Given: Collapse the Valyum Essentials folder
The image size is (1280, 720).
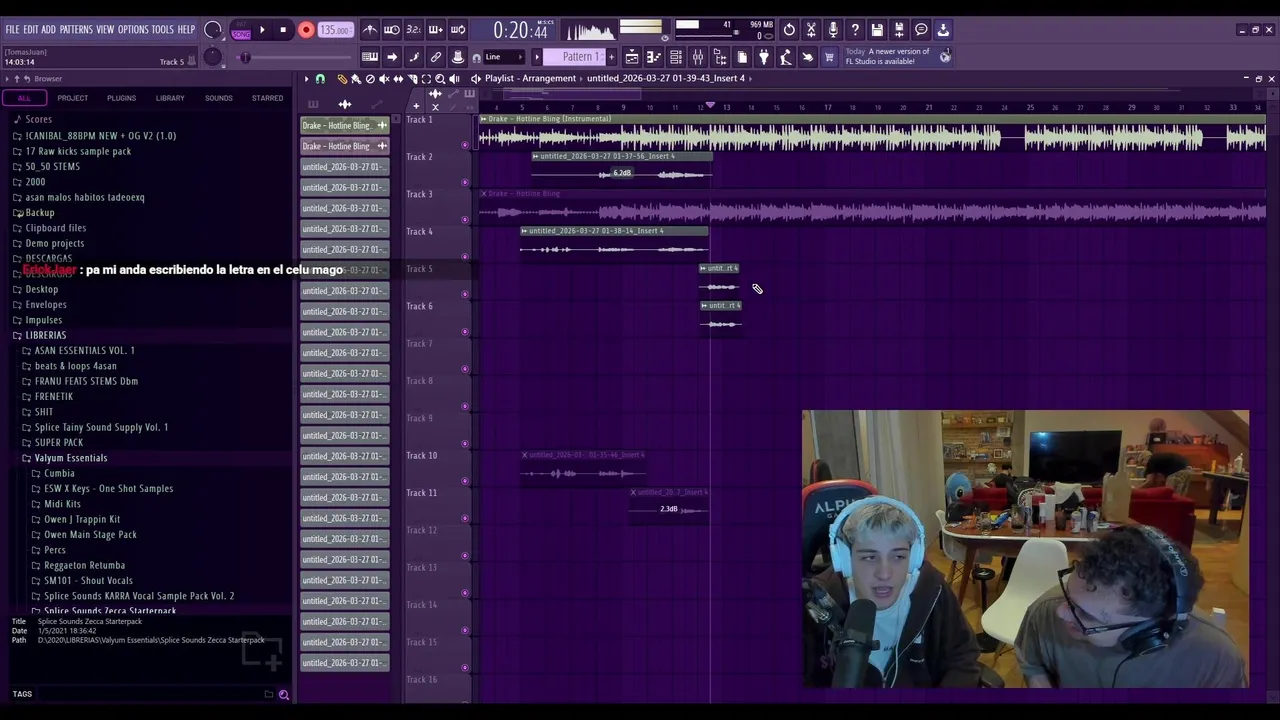Looking at the screenshot, I should click(x=71, y=458).
